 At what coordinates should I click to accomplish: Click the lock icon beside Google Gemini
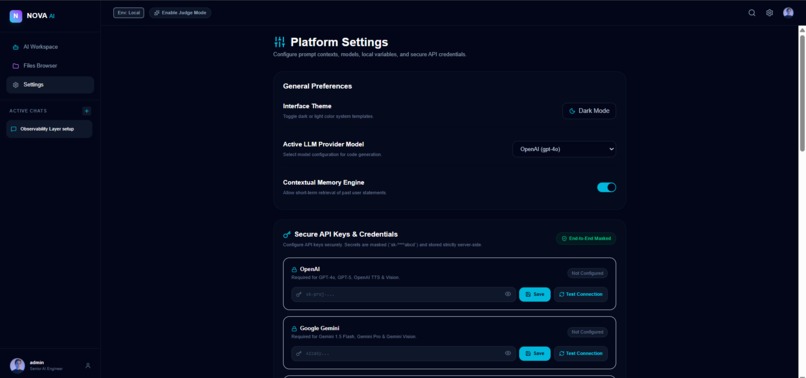click(295, 329)
